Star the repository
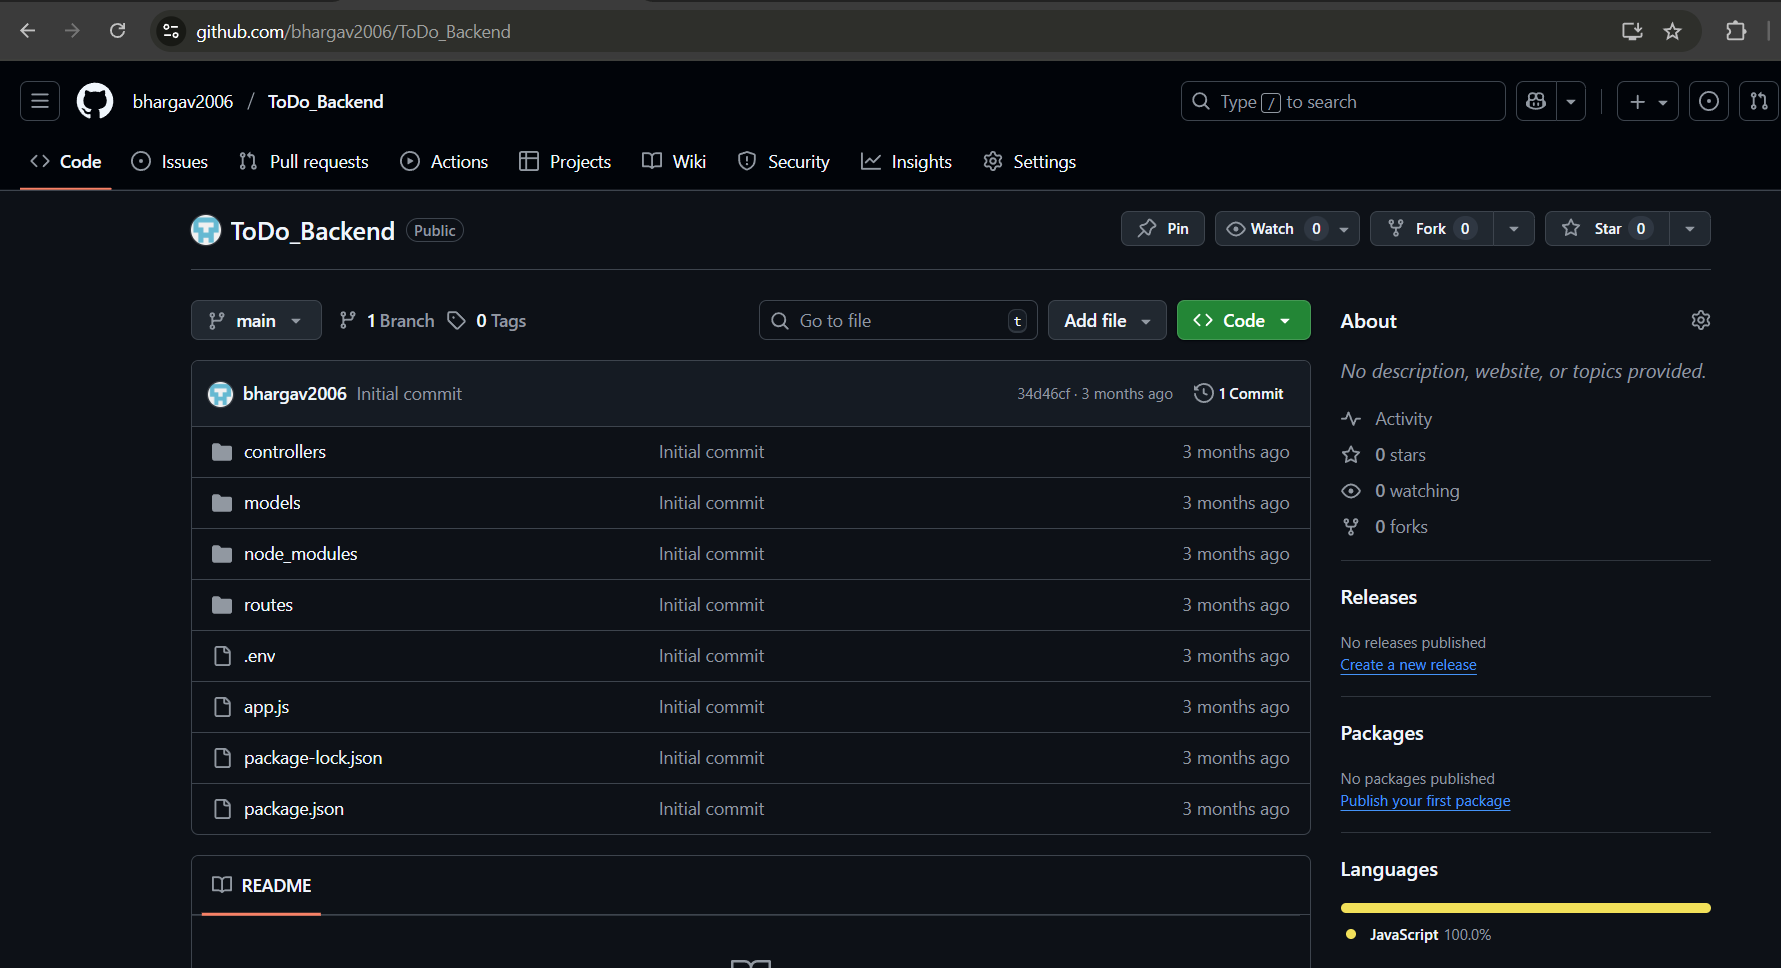The width and height of the screenshot is (1781, 968). coord(1606,229)
